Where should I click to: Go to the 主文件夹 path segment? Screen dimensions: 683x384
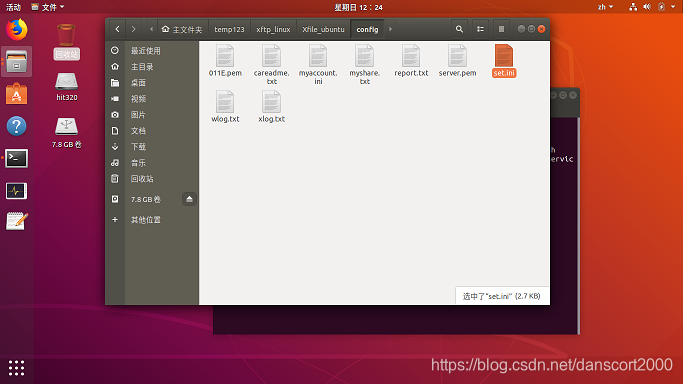(x=182, y=29)
